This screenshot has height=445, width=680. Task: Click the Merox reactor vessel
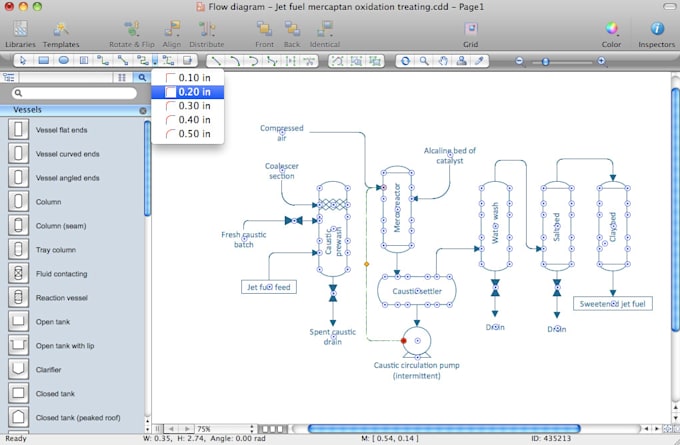tap(397, 209)
